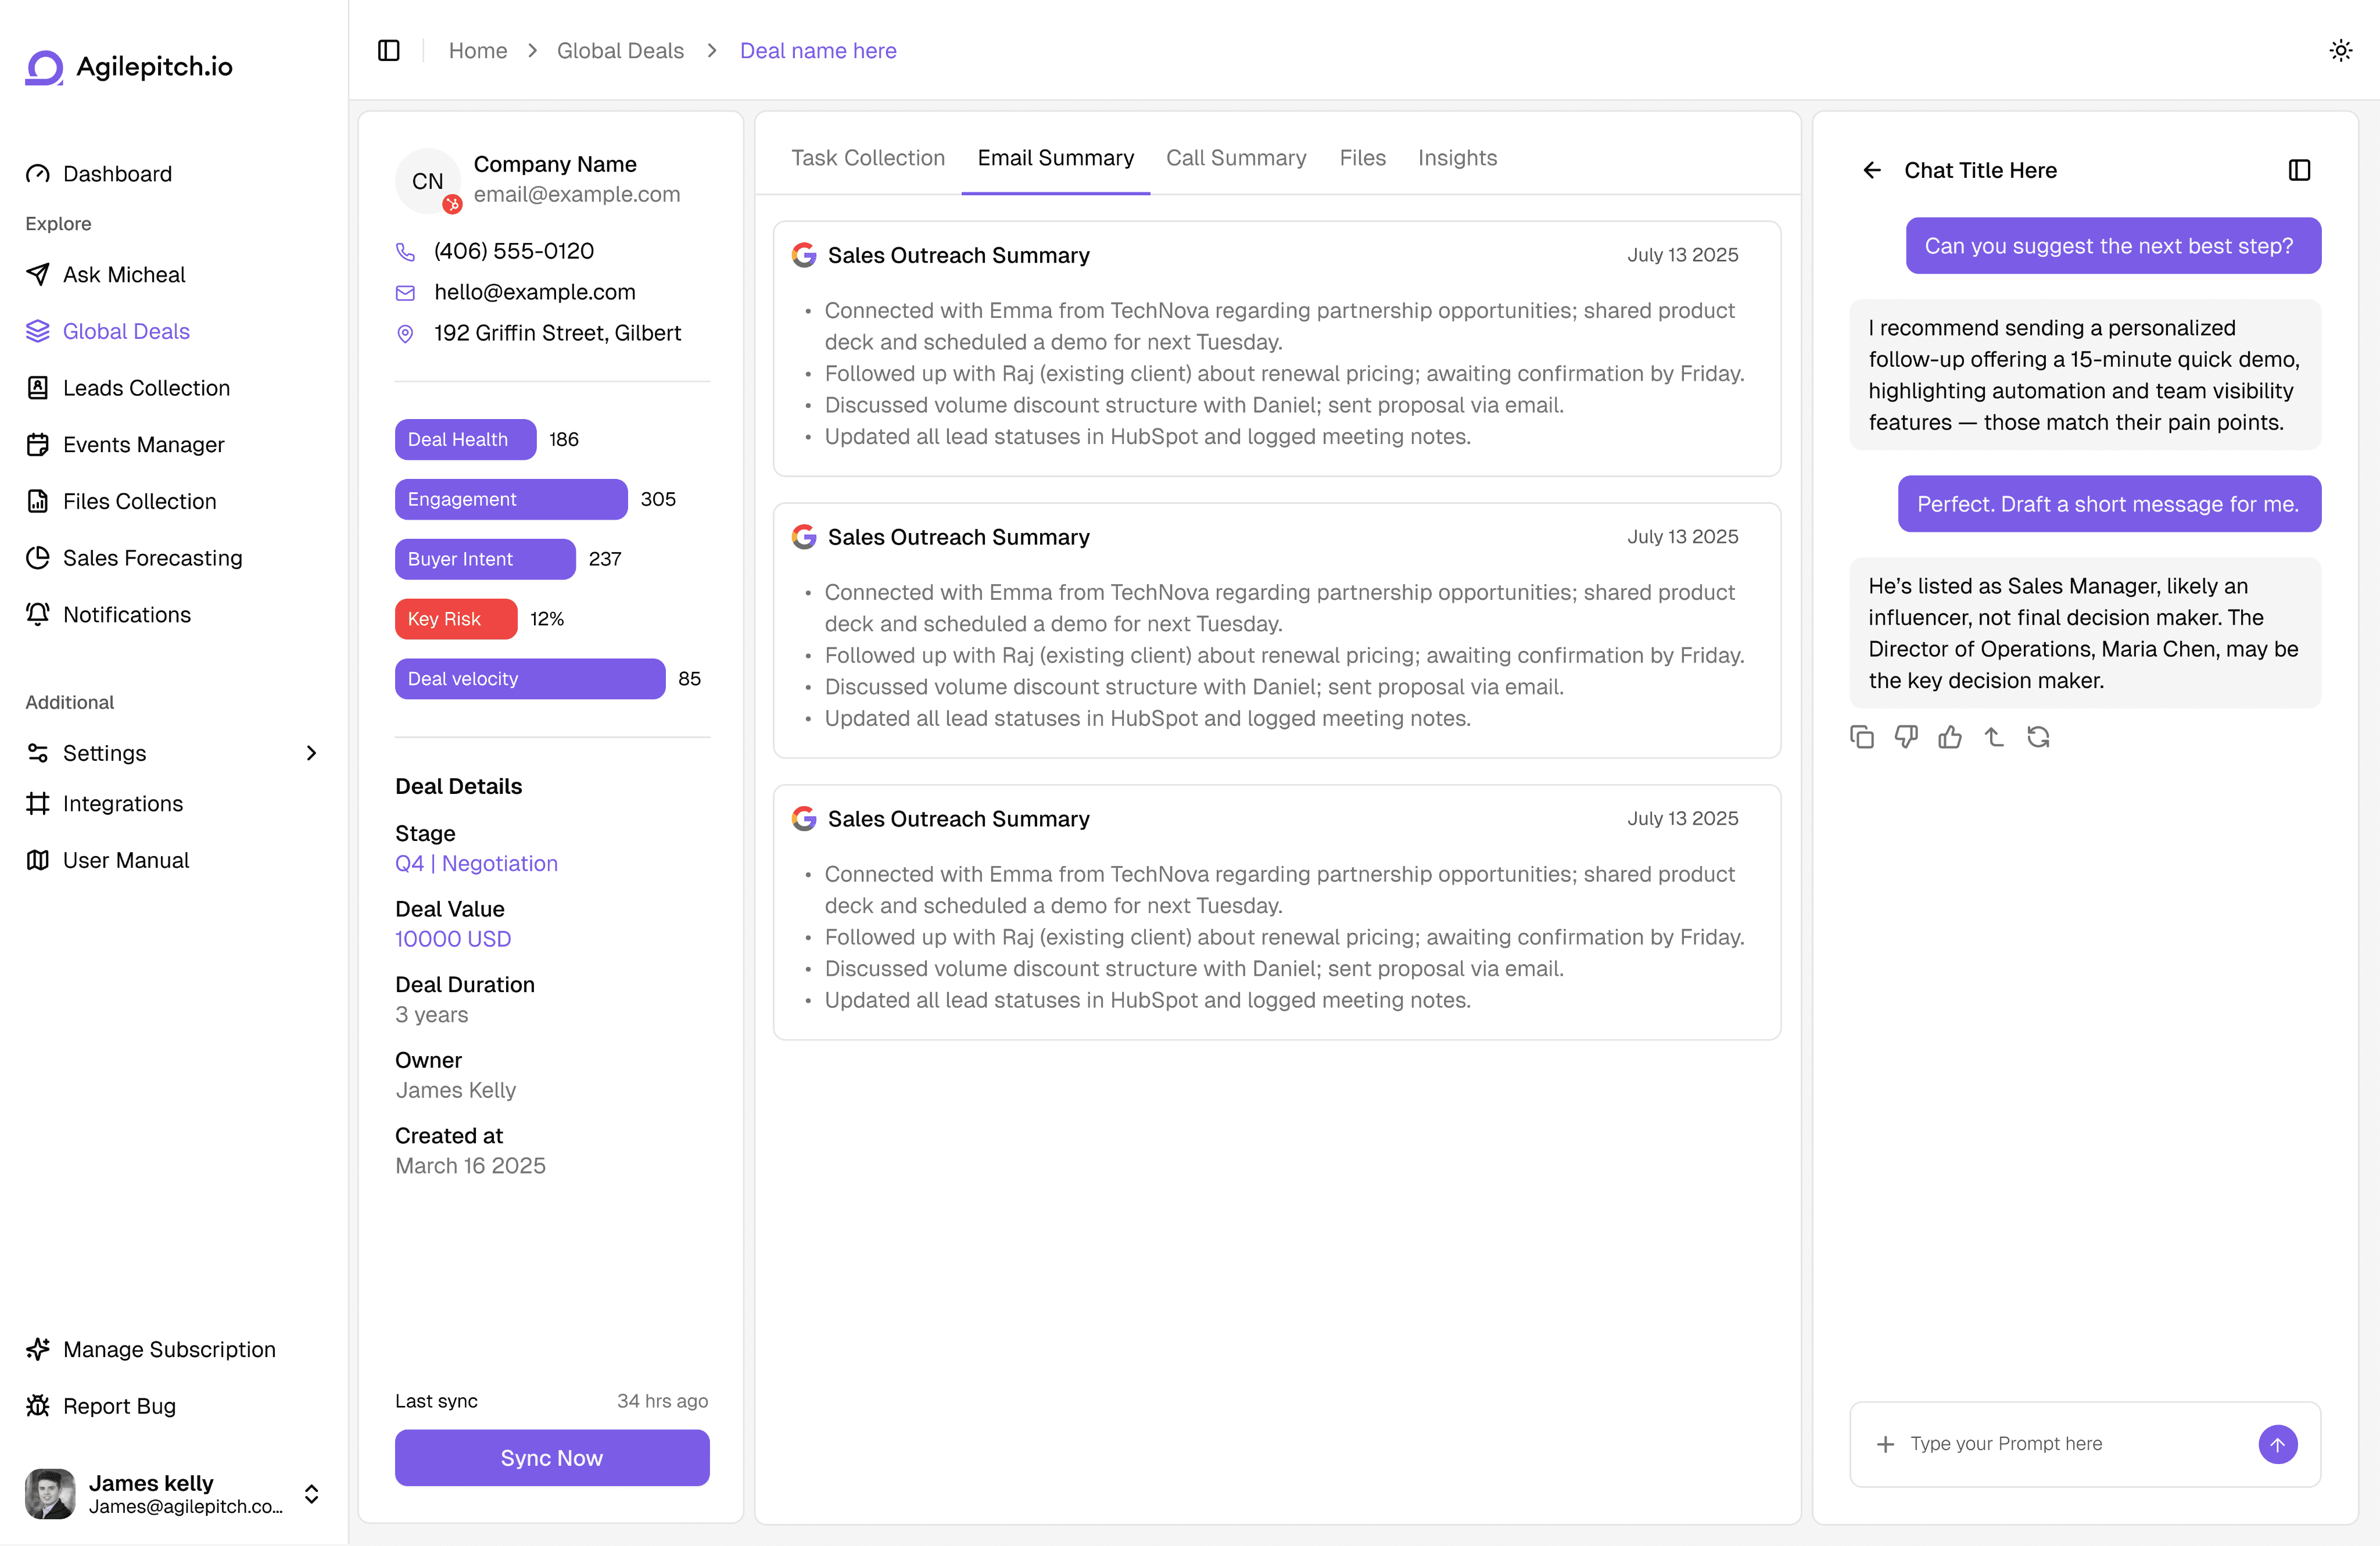Toggle the light/dark theme sun icon

click(x=2340, y=50)
